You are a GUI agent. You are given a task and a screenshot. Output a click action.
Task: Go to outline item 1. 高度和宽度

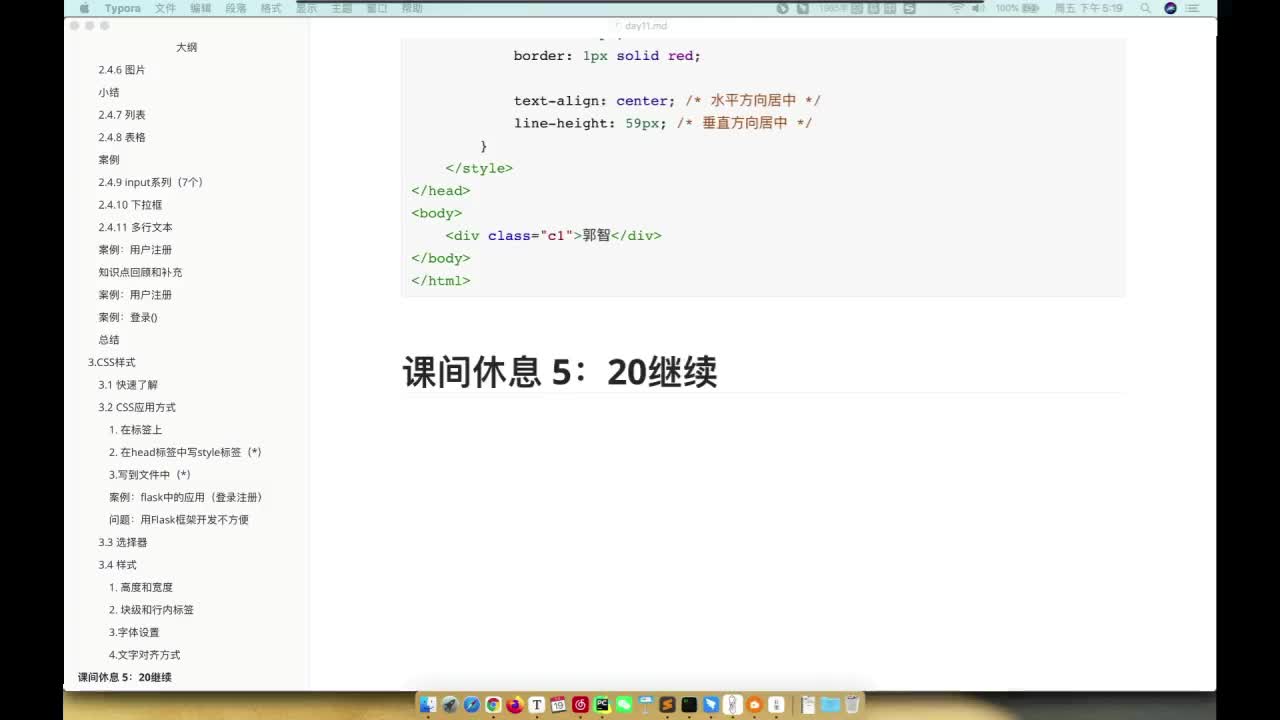tap(141, 587)
